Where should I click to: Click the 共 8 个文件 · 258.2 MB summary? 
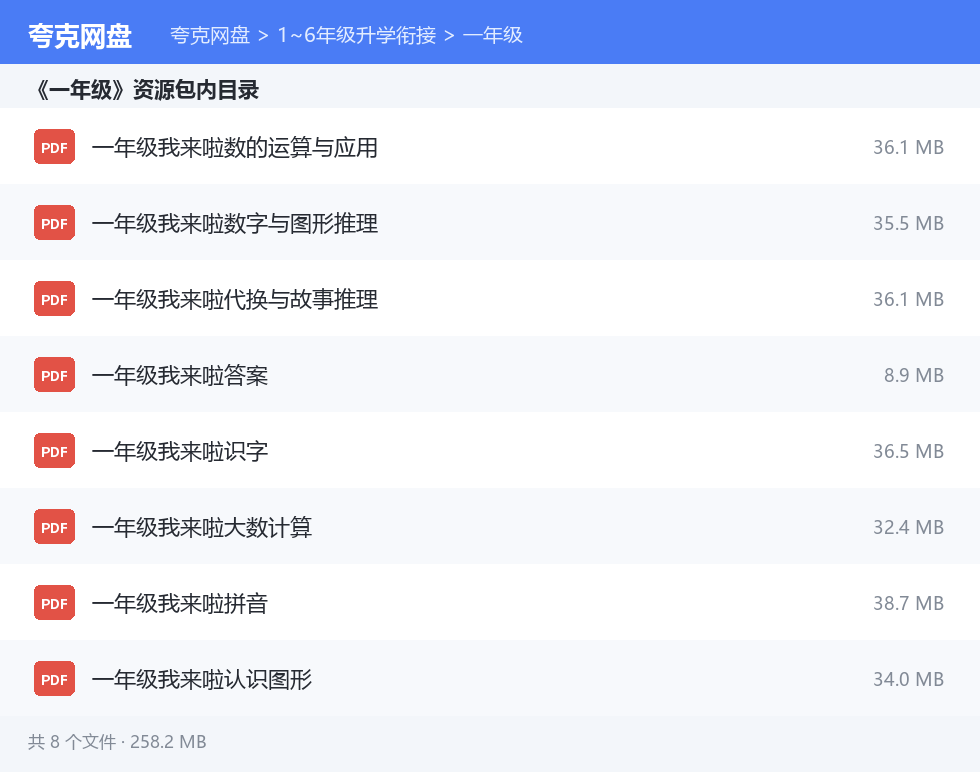click(x=117, y=742)
